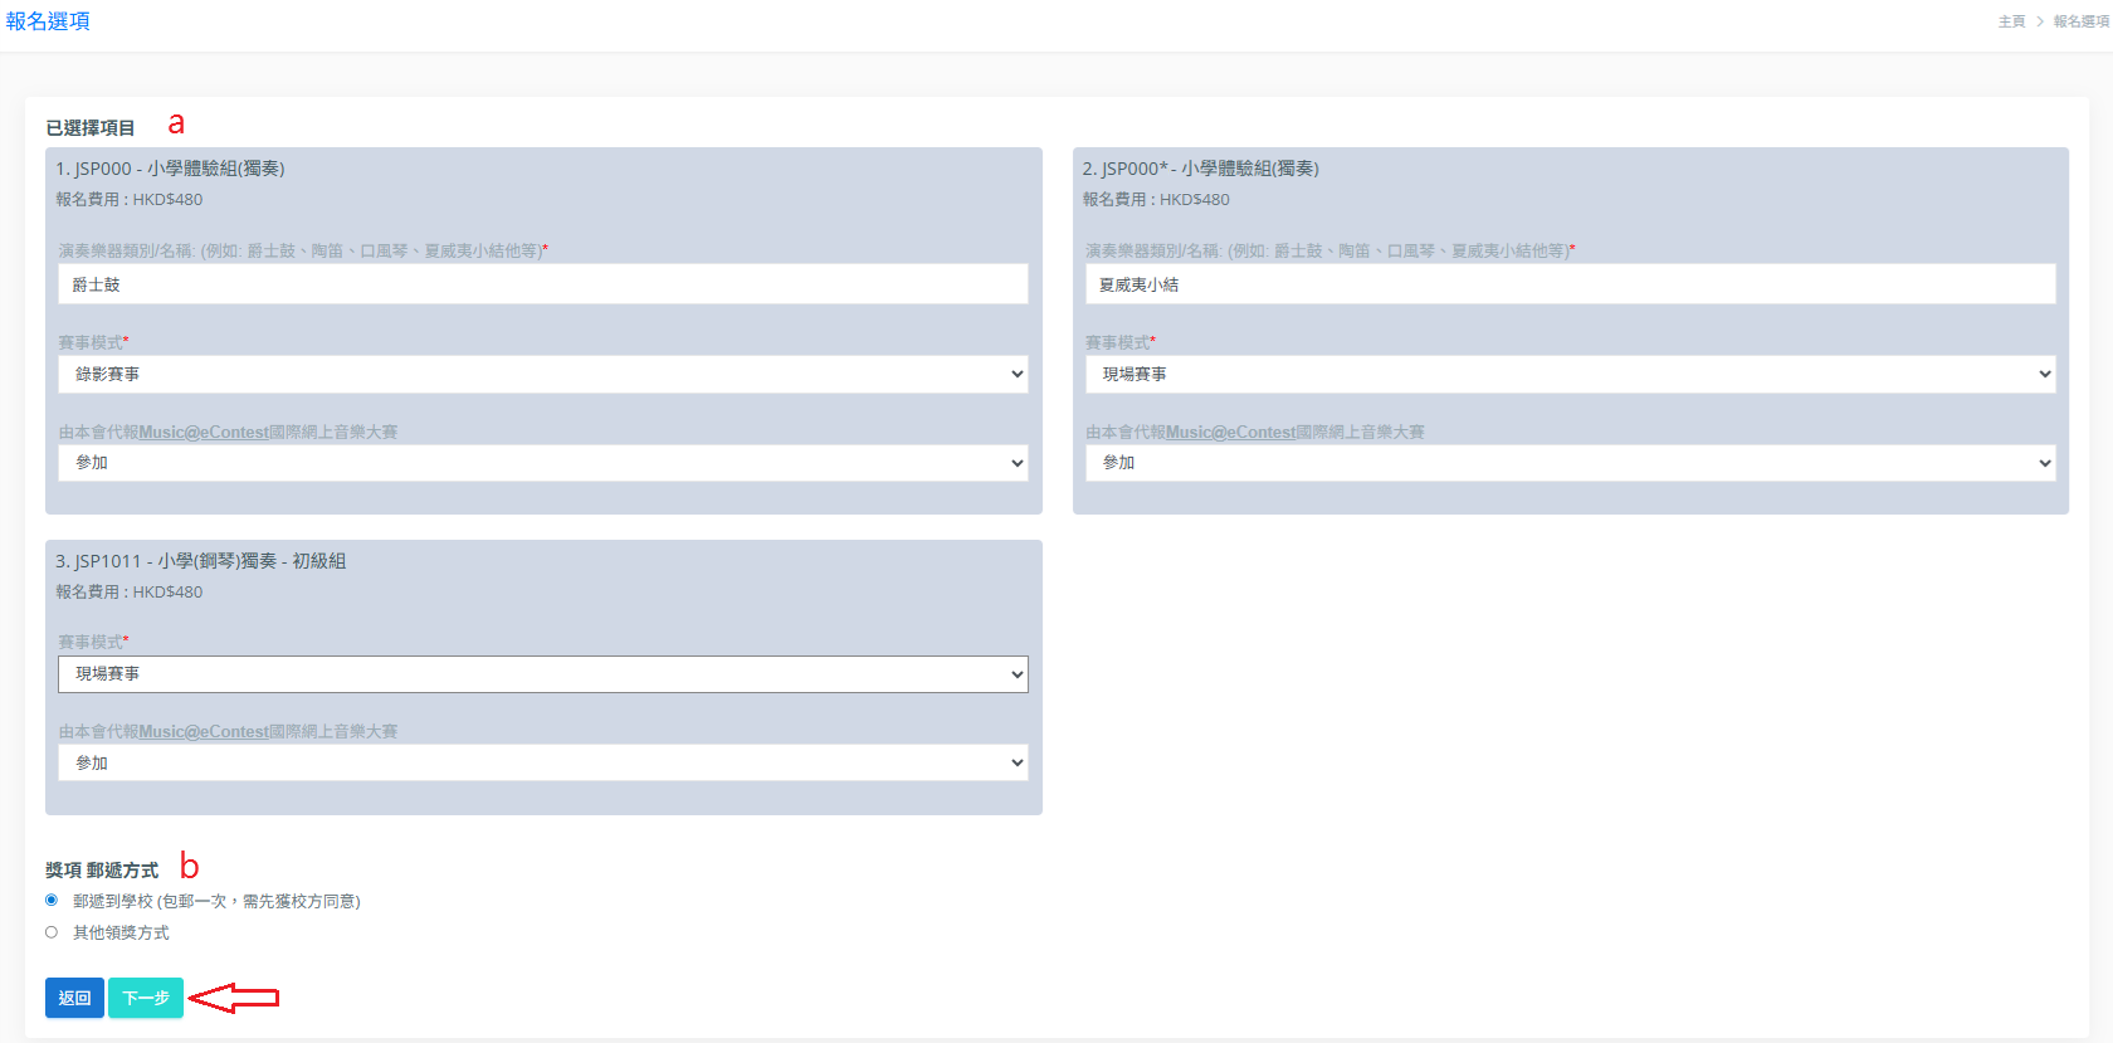Click the 已選擇項目 section heading
Viewport: 2113px width, 1043px height.
coord(90,128)
